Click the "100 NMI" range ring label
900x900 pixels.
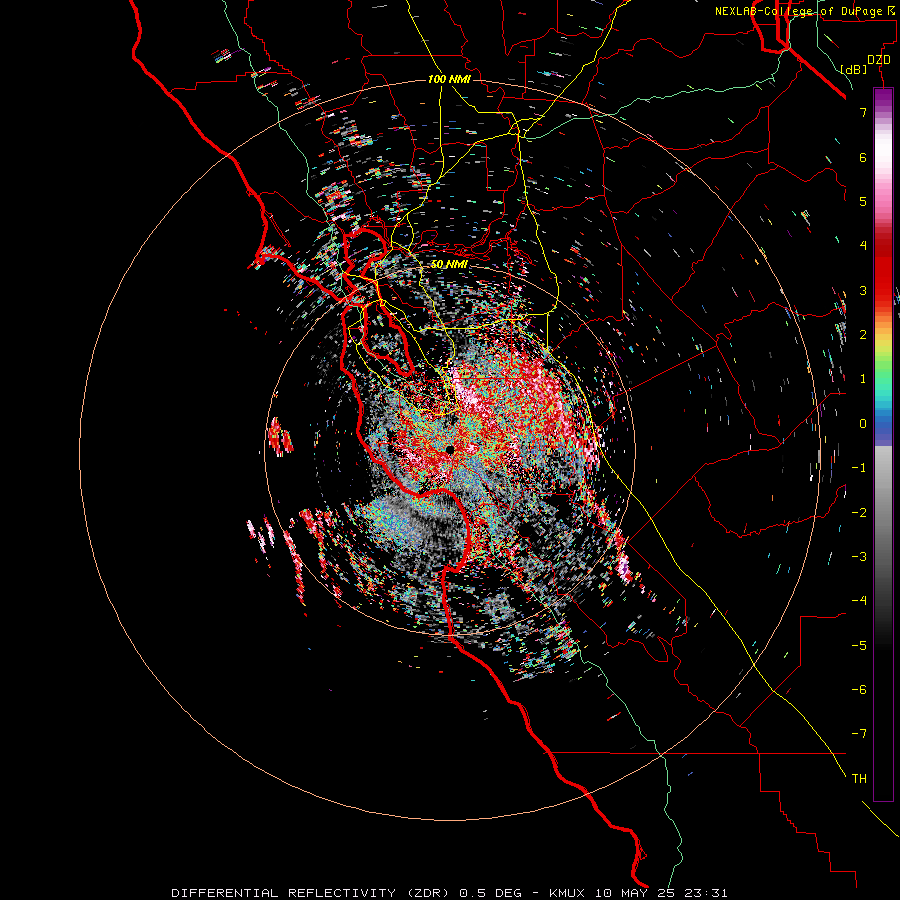click(x=449, y=79)
